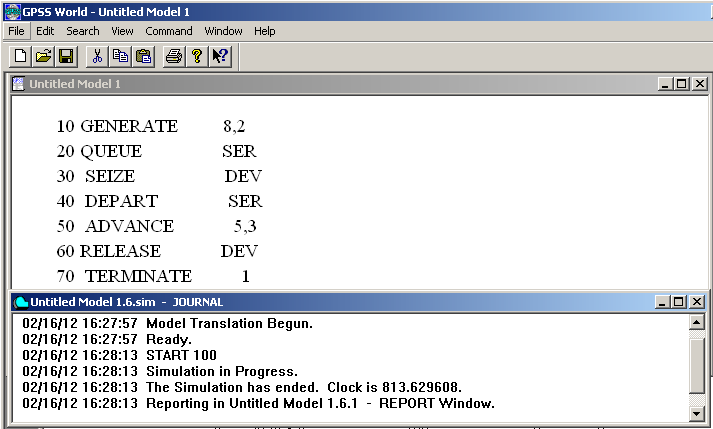Image resolution: width=713 pixels, height=429 pixels.
Task: Click the 'RELEASE' statement on line 60
Action: (121, 251)
